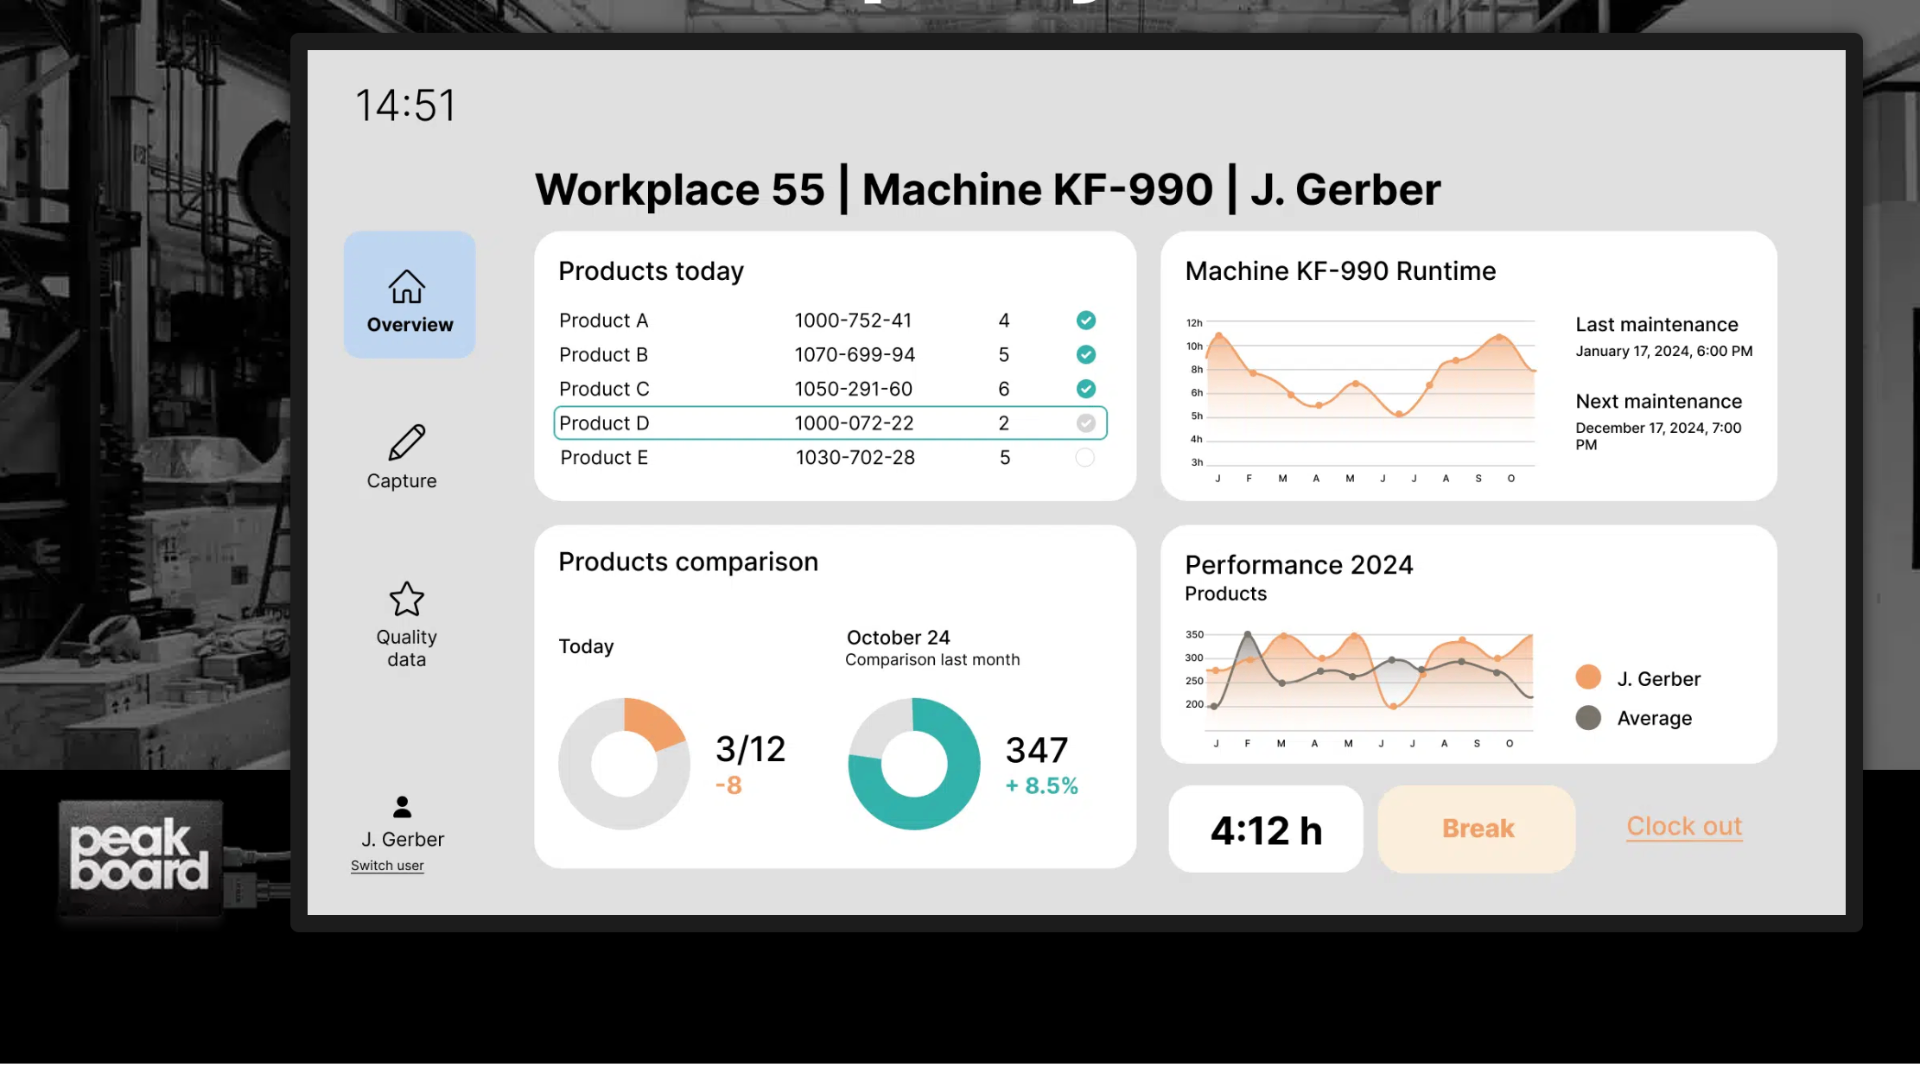Click the teal October 24 donut chart
This screenshot has height=1080, width=1920.
[914, 764]
